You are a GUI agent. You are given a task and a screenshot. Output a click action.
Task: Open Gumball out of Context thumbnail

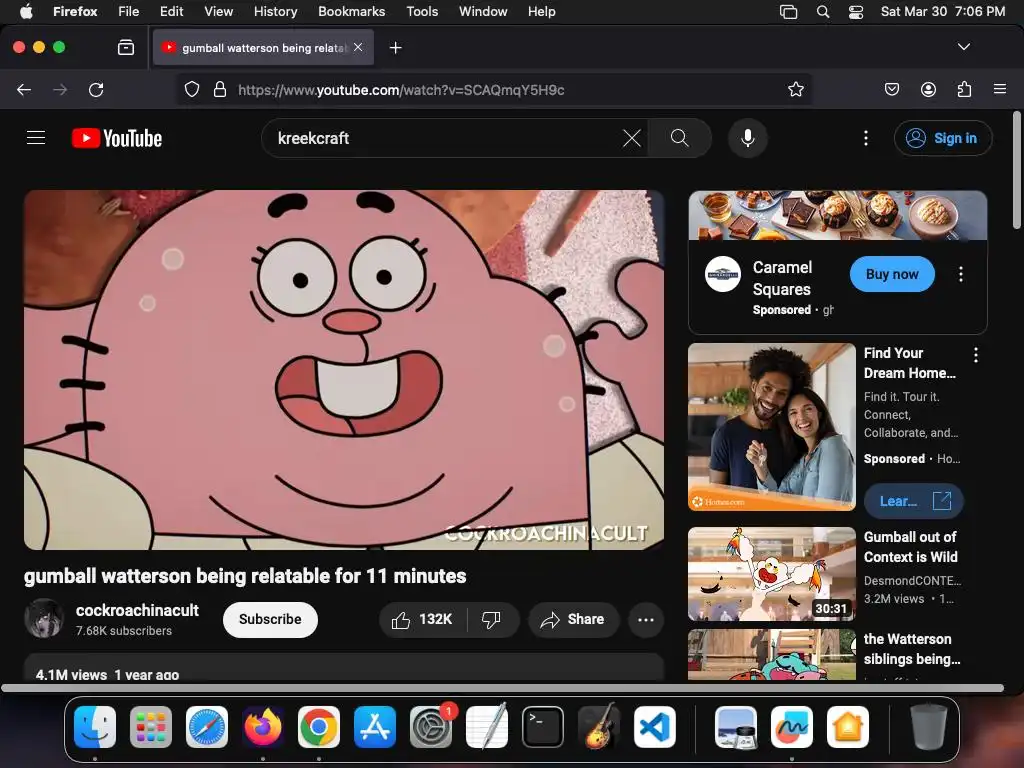tap(772, 574)
